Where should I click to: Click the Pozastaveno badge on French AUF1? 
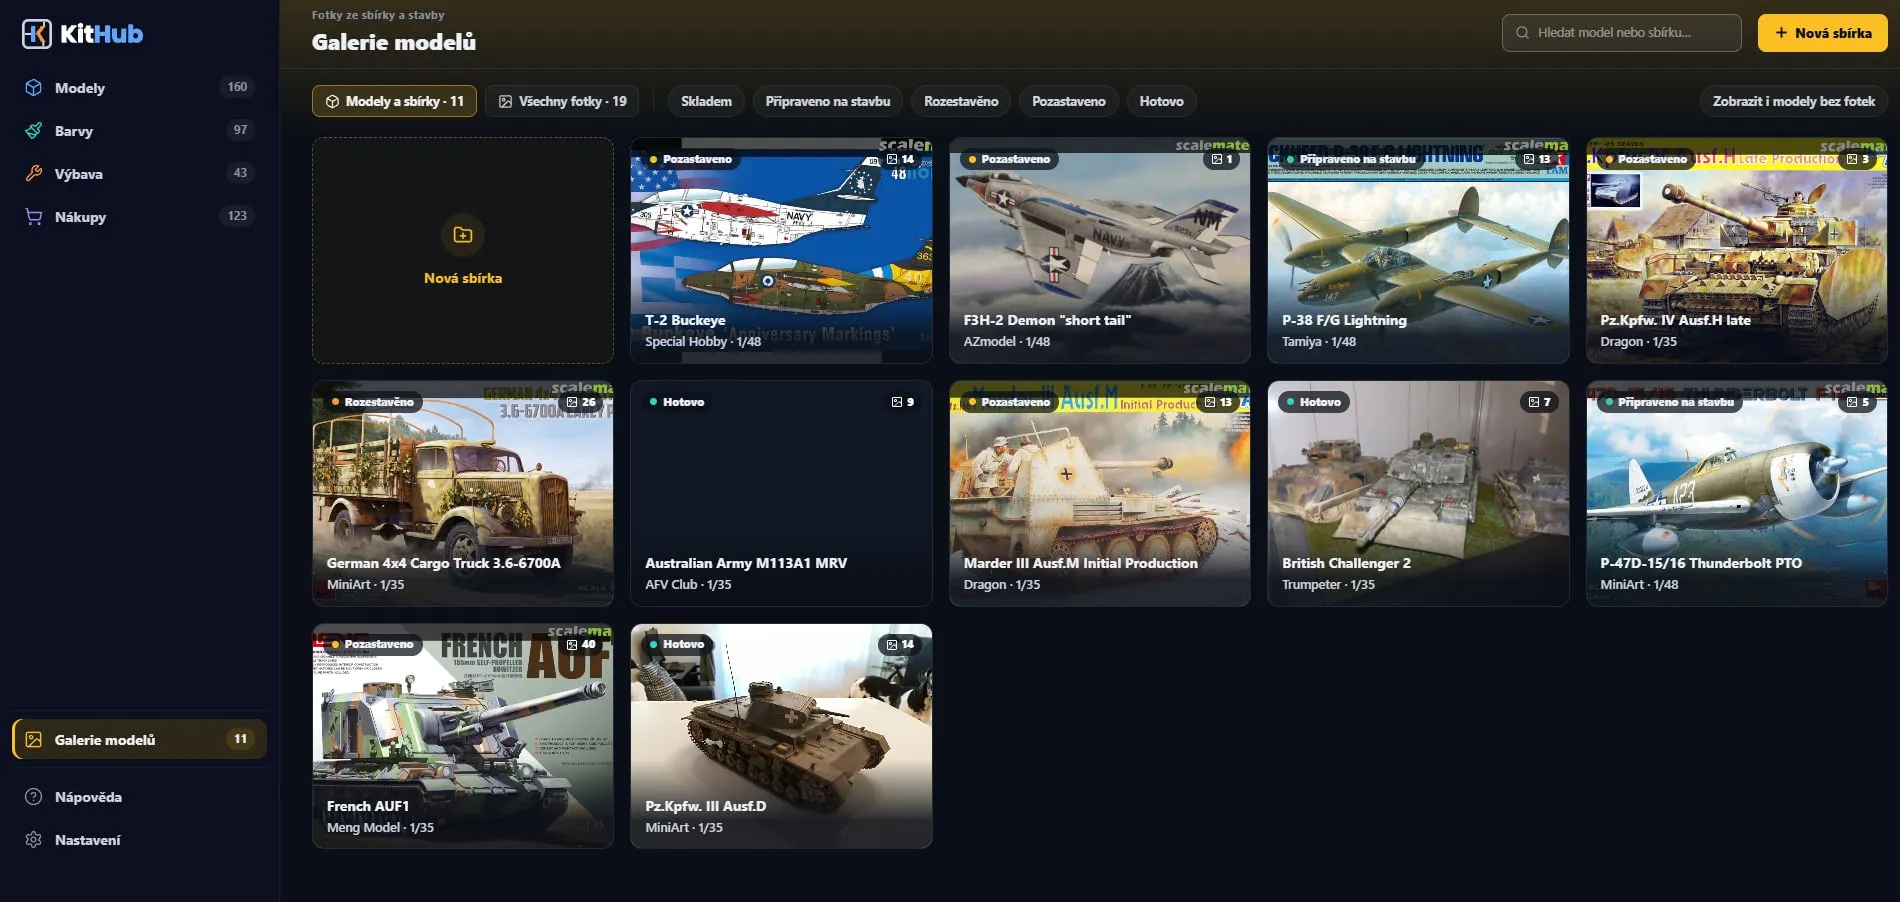pos(372,644)
